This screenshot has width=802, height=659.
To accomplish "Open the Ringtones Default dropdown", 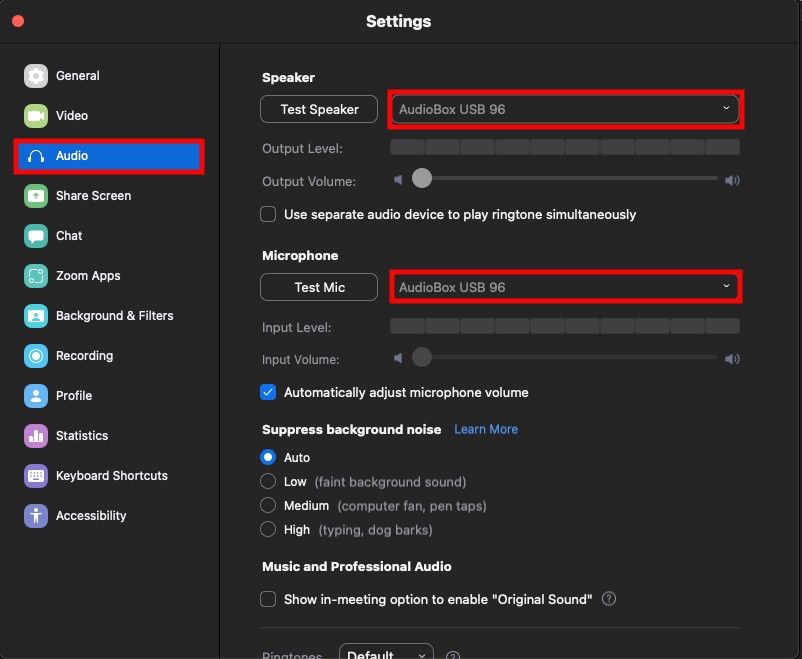I will click(386, 654).
